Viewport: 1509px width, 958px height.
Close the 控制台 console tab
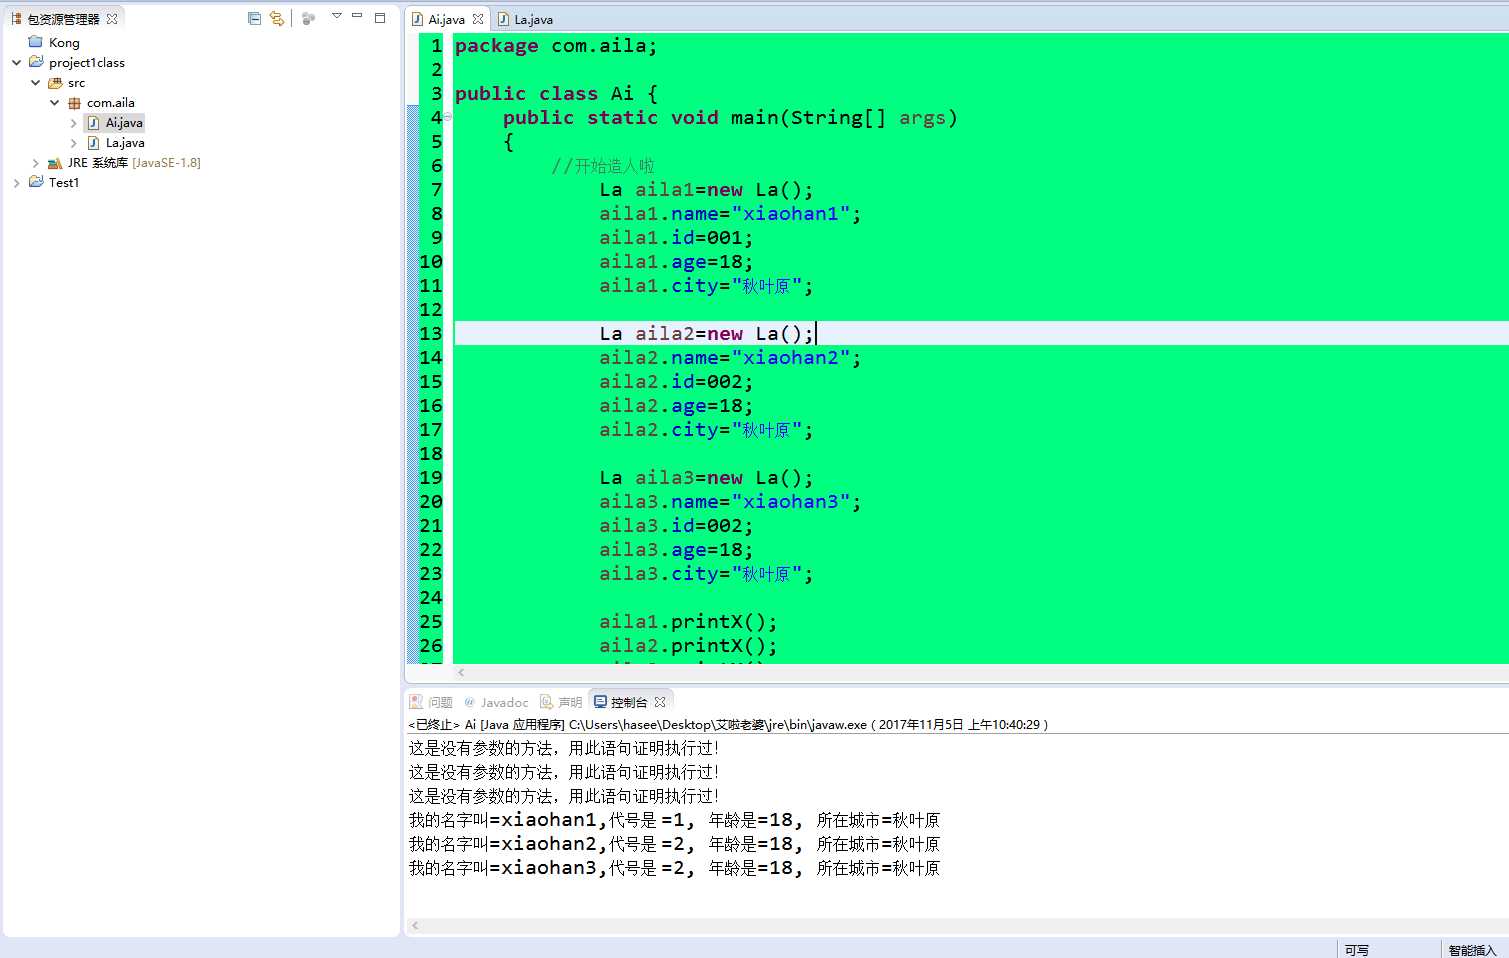coord(660,702)
